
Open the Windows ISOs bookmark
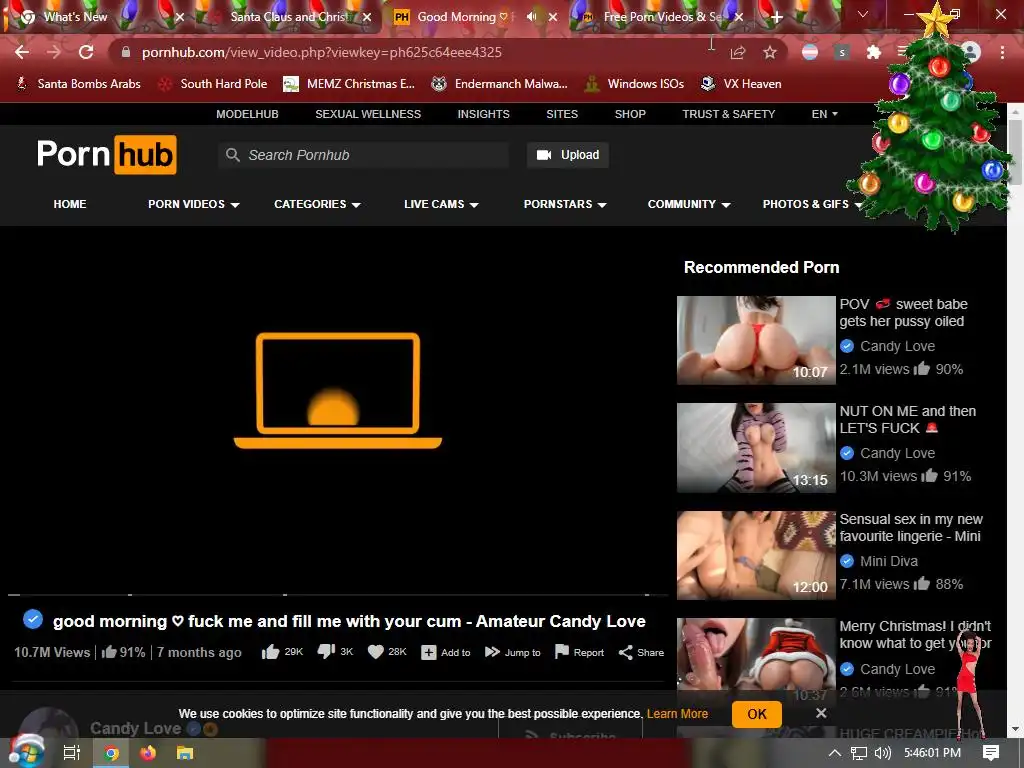[635, 84]
